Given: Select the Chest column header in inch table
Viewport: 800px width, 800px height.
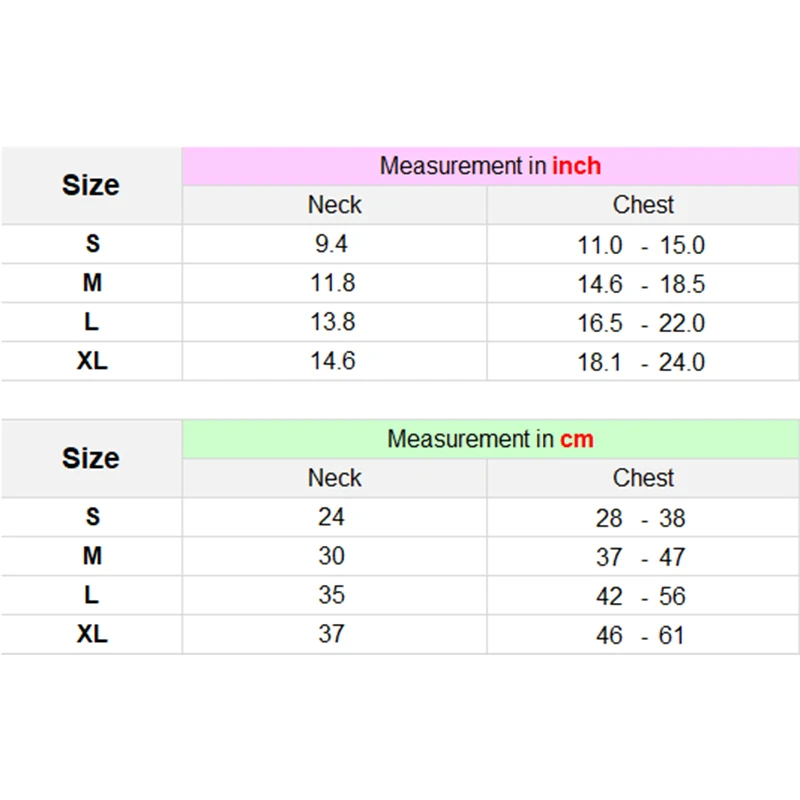Looking at the screenshot, I should (643, 205).
